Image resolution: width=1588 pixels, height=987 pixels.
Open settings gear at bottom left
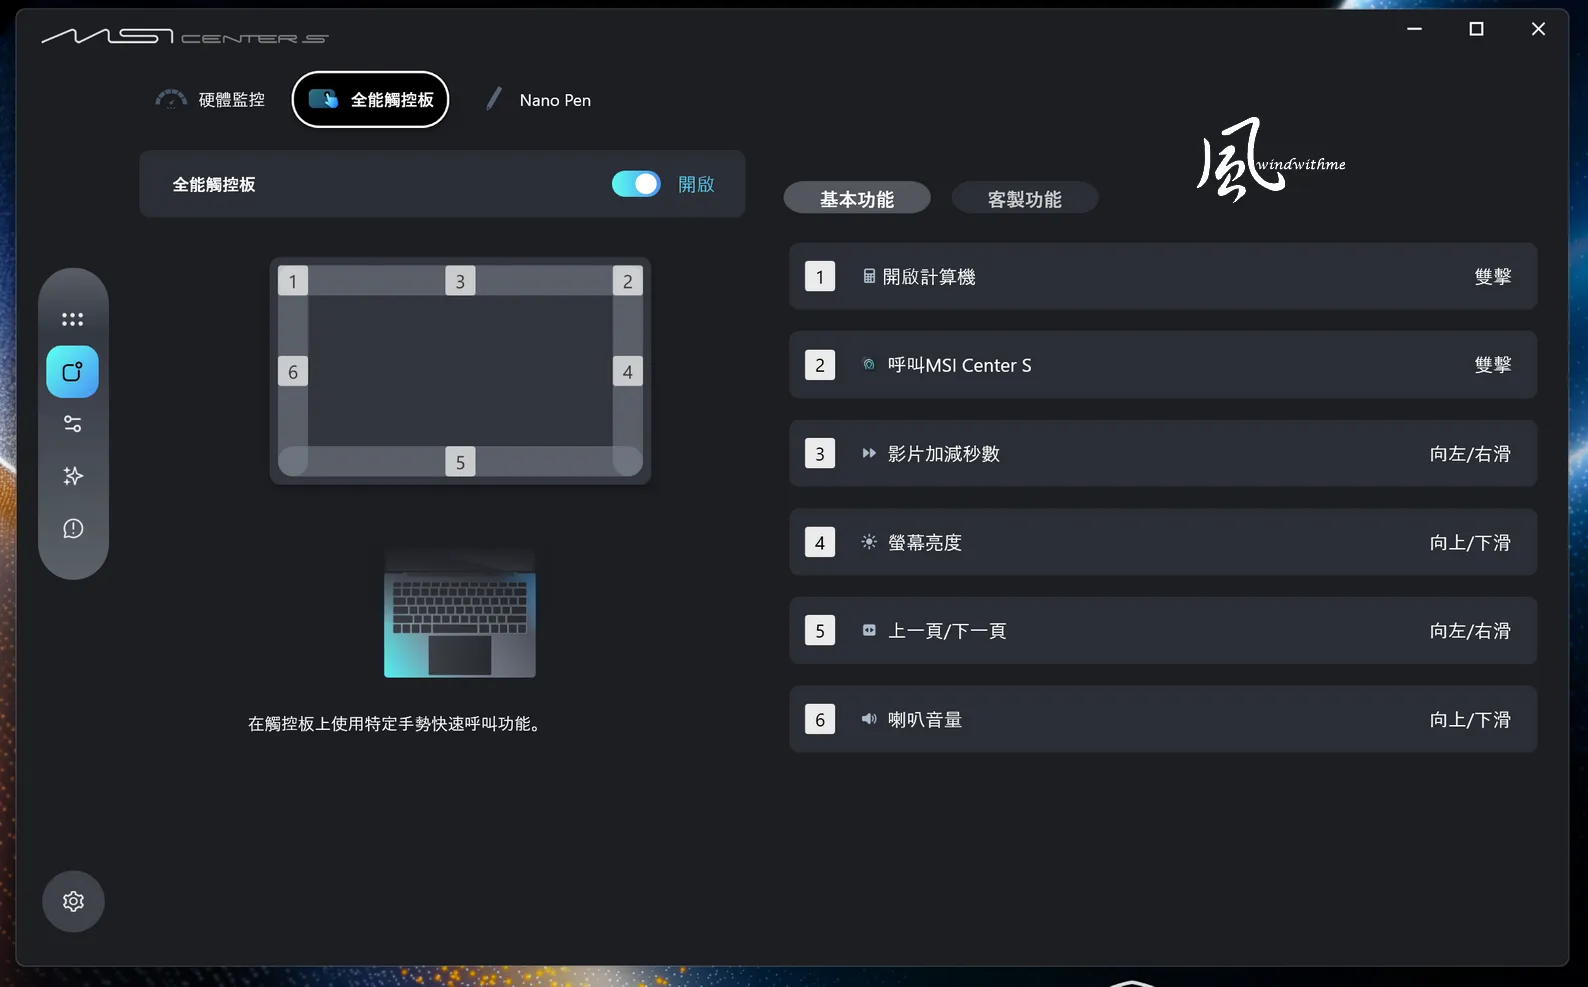pyautogui.click(x=73, y=901)
